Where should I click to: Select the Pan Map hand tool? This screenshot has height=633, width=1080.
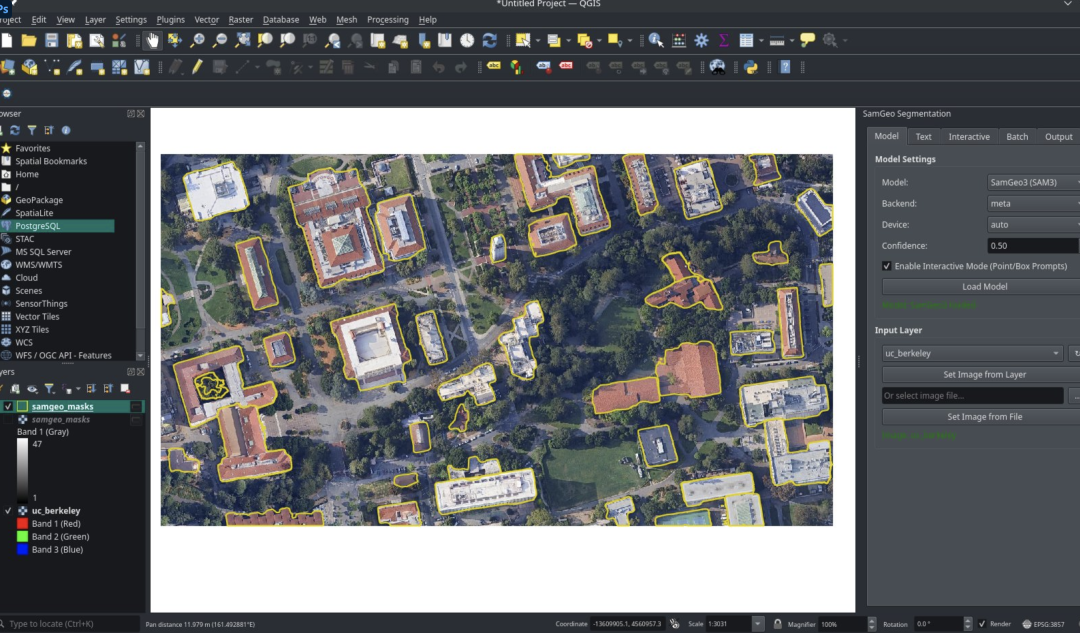coord(152,41)
